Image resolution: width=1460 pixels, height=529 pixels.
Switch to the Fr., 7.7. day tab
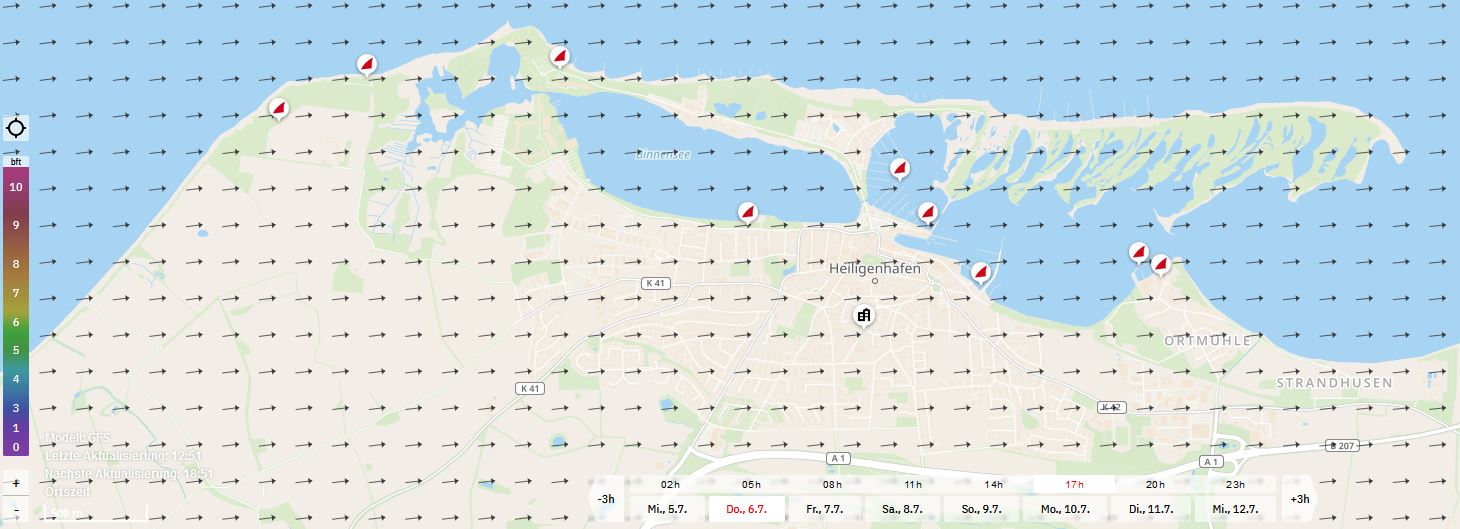(x=827, y=509)
